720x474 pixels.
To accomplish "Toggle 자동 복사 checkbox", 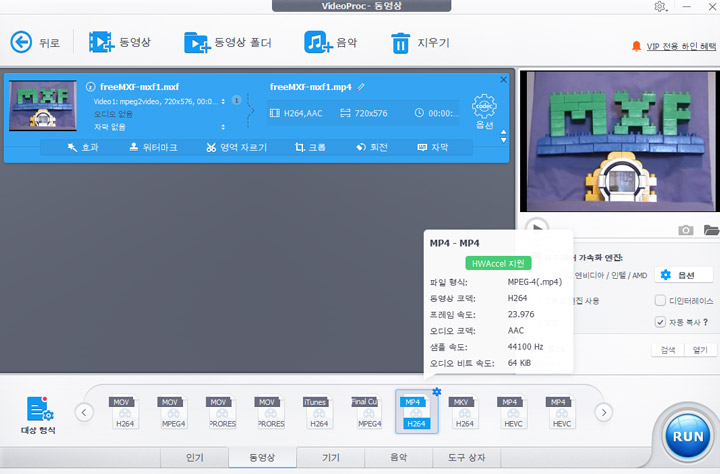I will 660,322.
